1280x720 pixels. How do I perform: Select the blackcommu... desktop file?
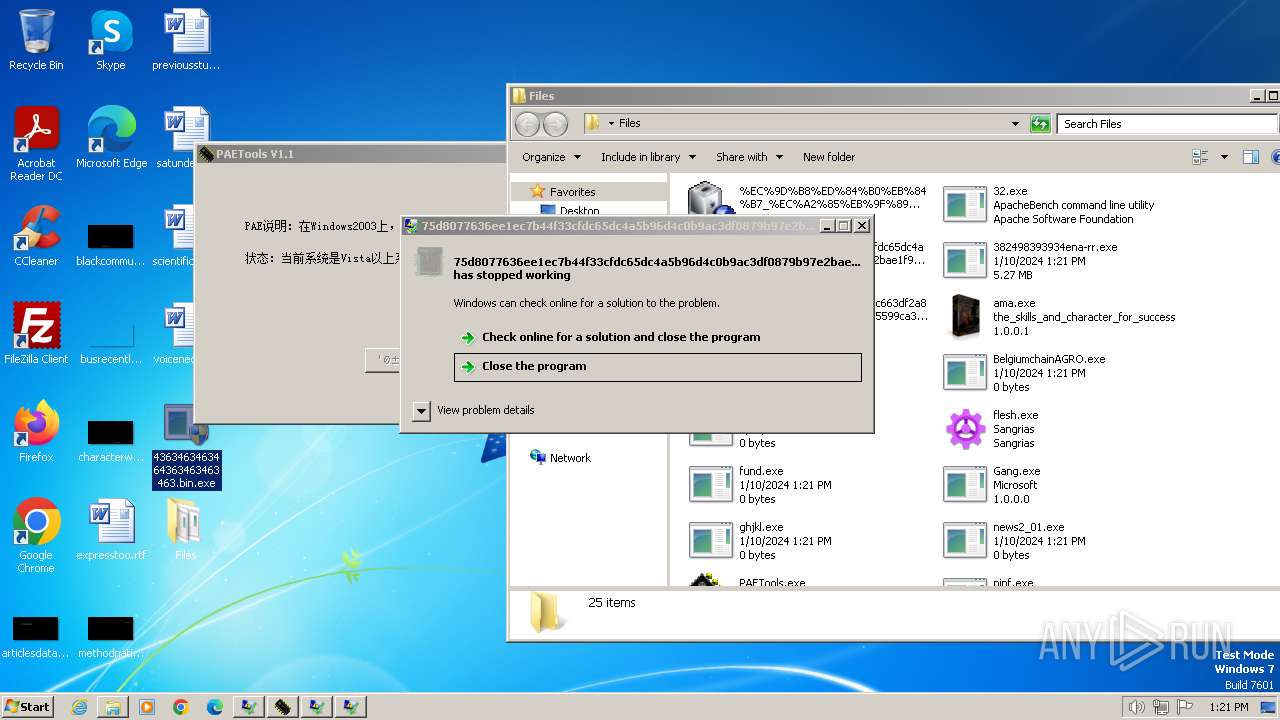click(111, 245)
